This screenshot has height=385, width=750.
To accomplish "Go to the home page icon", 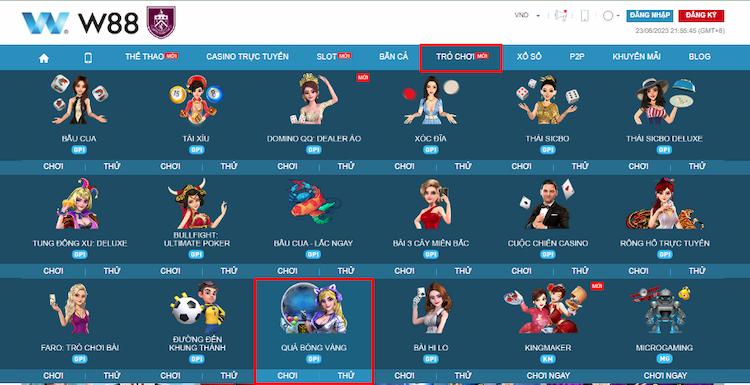I will (44, 58).
